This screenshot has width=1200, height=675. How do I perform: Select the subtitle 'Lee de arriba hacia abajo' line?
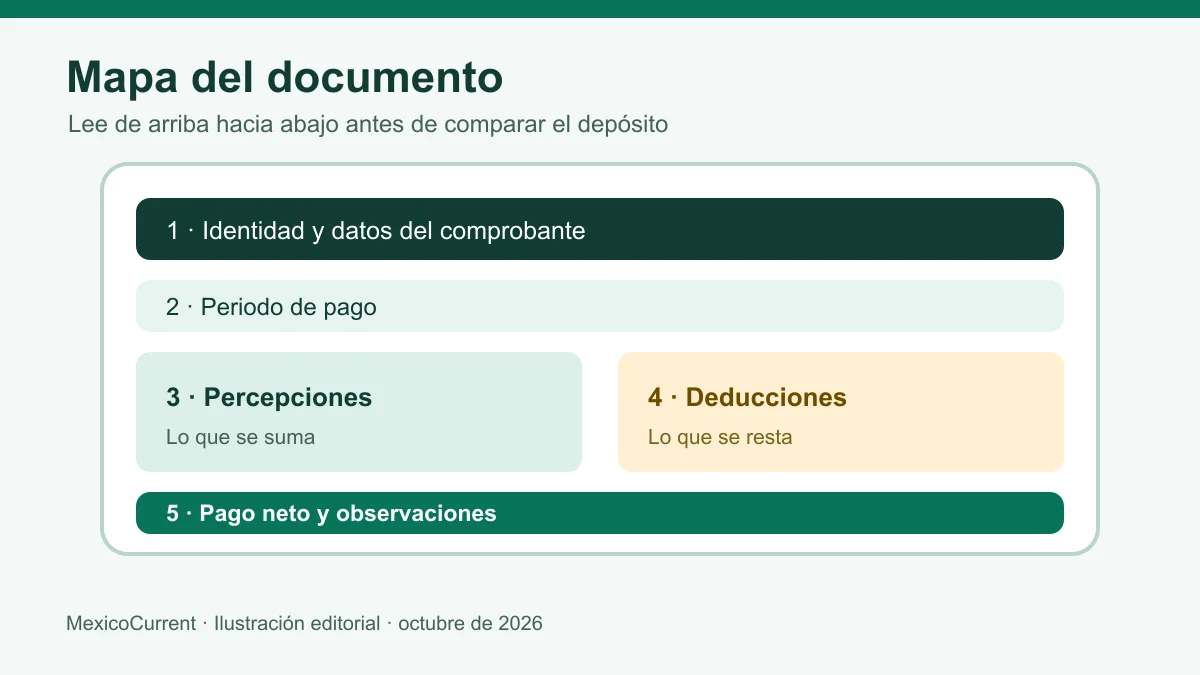click(x=368, y=125)
